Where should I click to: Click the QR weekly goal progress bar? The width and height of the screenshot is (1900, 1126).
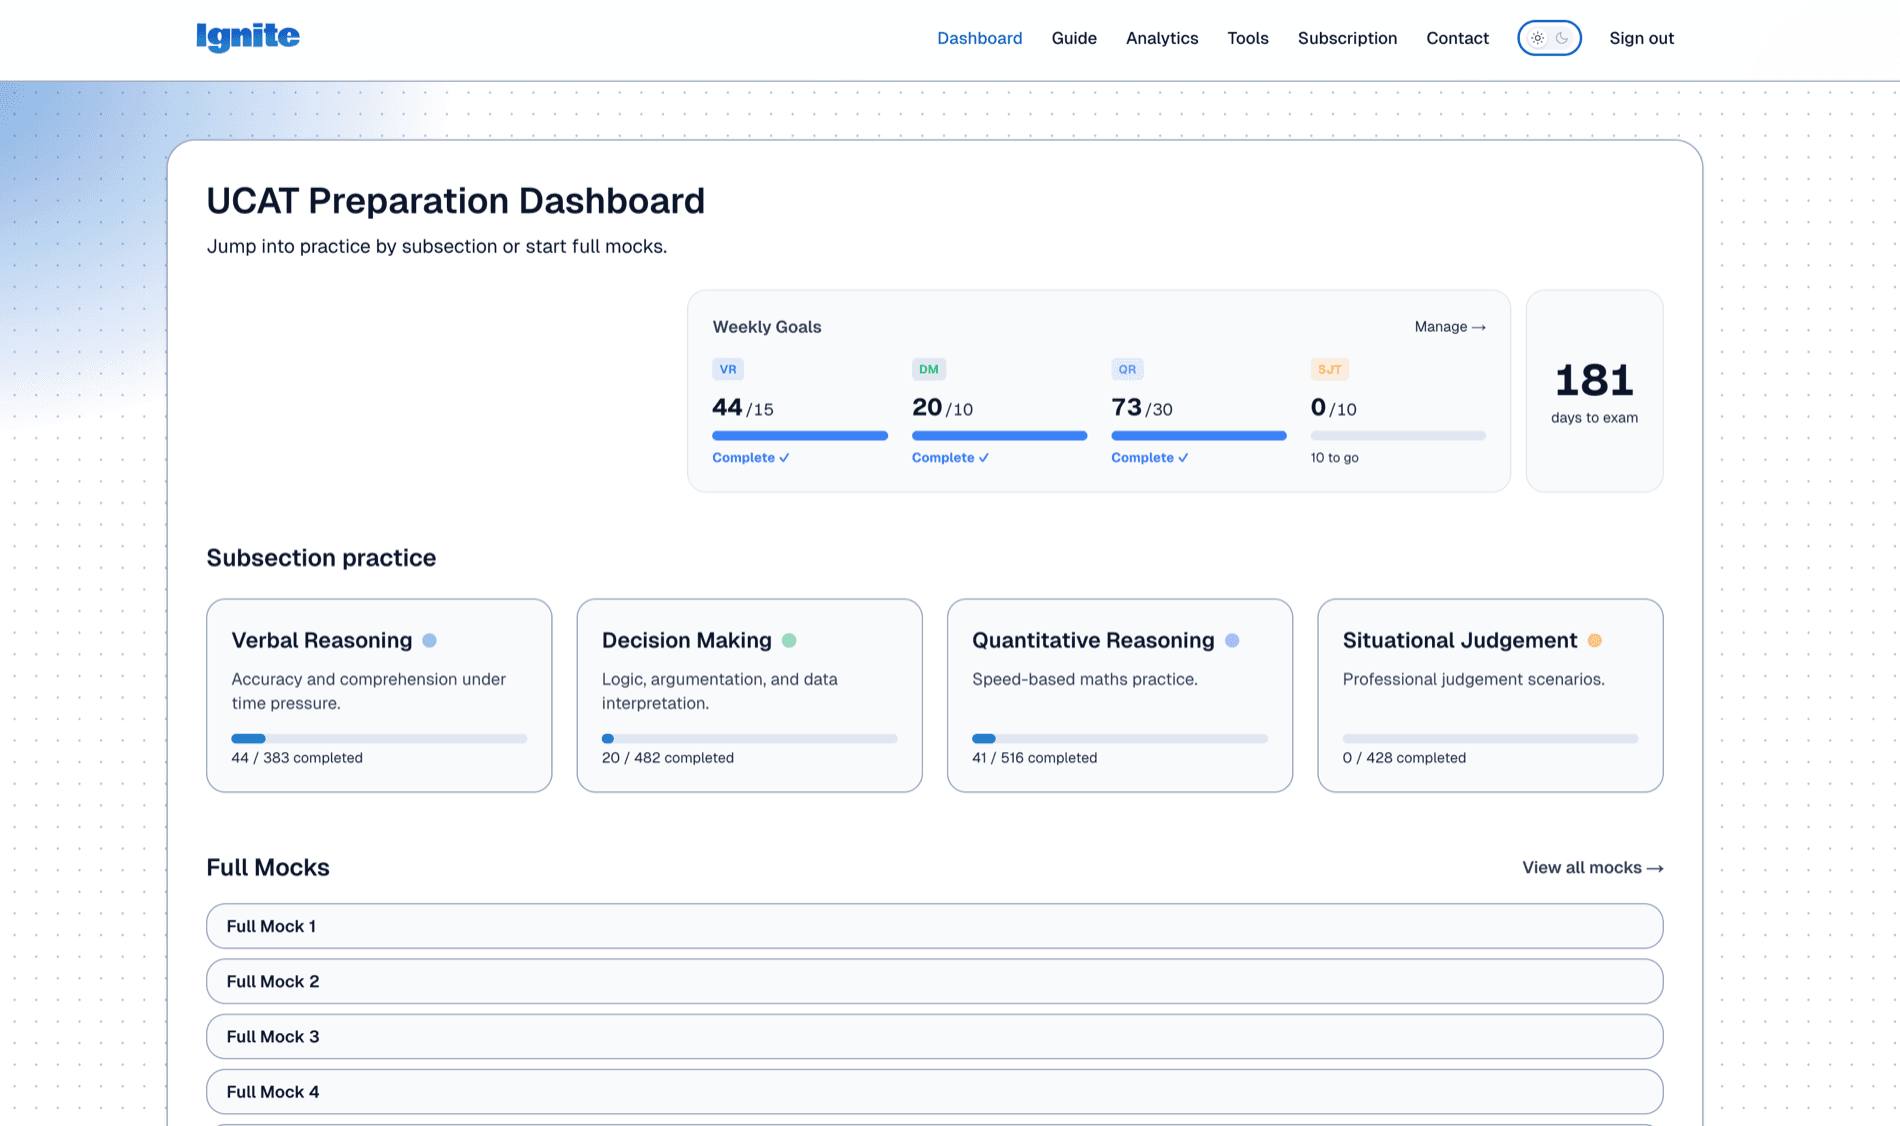click(x=1199, y=436)
